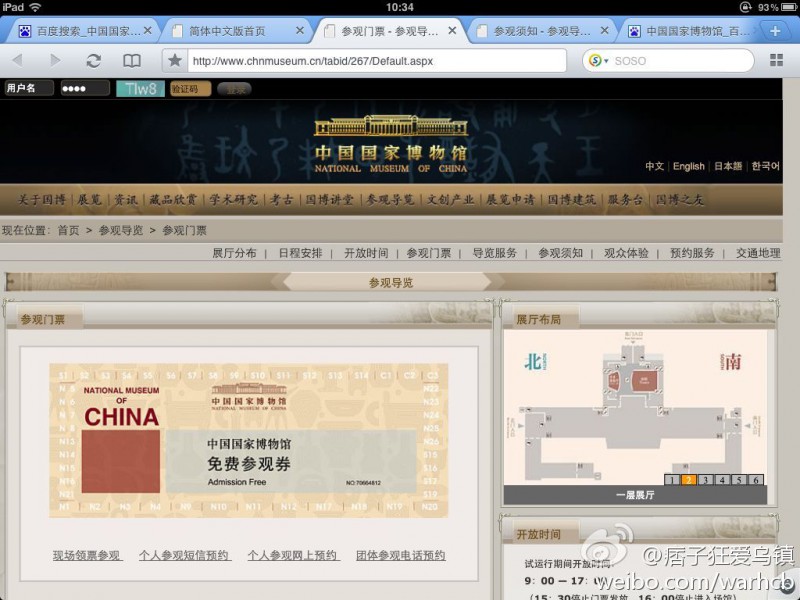Open the 藏品欣赏 menu item
The image size is (800, 600).
(172, 199)
